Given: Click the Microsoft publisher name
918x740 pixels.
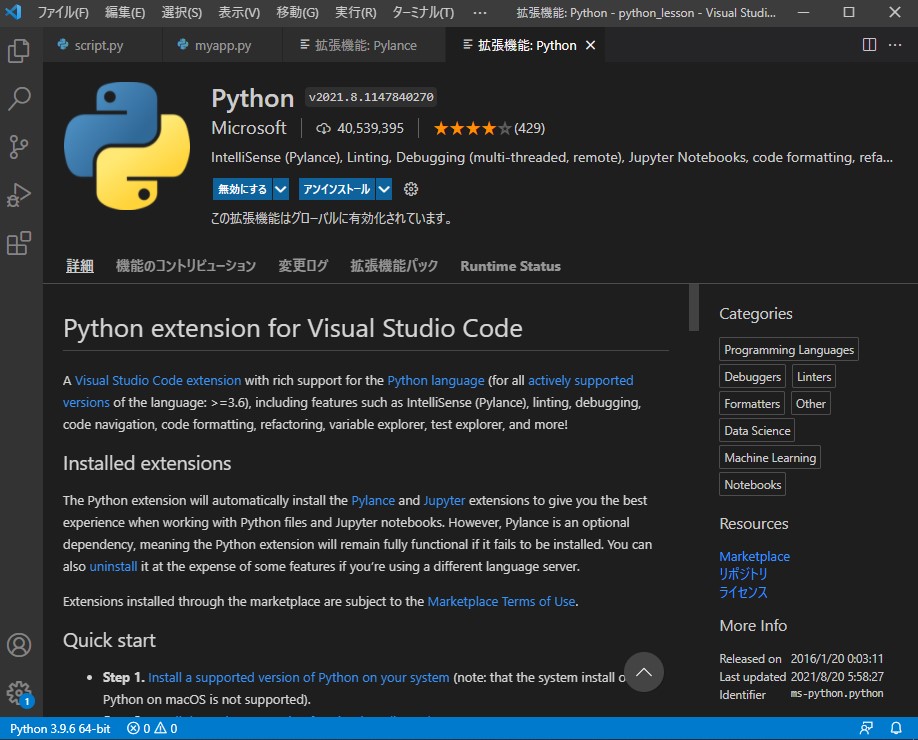Looking at the screenshot, I should (x=249, y=128).
